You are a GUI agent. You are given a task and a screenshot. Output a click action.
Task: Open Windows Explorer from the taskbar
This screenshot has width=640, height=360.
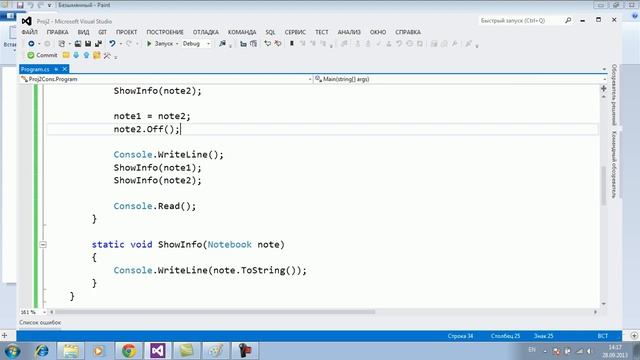(71, 351)
